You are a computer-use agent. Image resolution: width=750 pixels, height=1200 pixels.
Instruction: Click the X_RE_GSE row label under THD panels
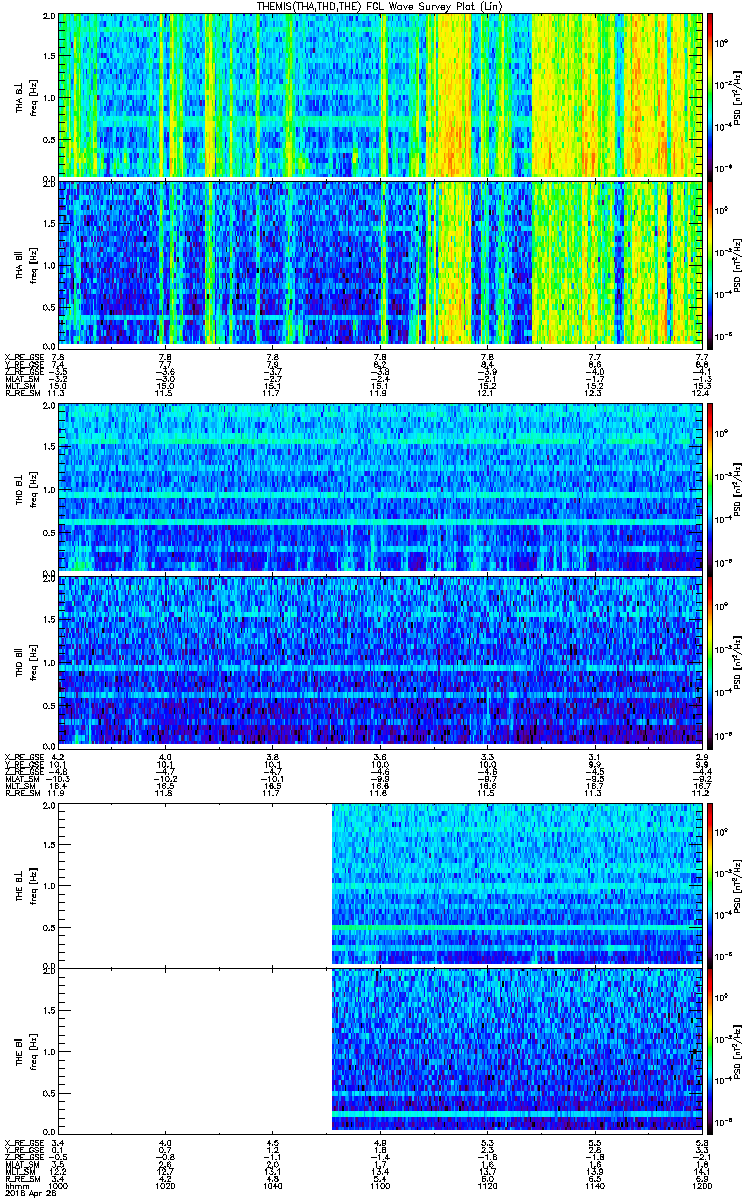coord(23,755)
